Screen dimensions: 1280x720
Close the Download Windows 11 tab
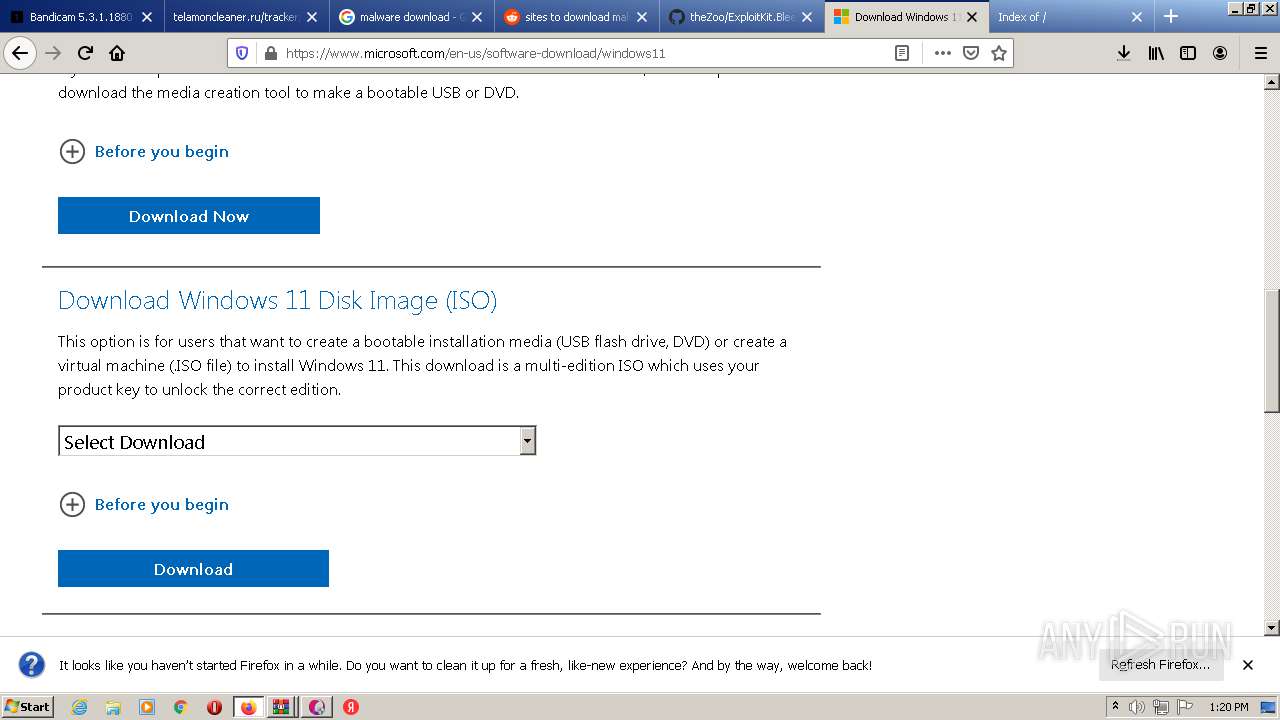(x=972, y=17)
